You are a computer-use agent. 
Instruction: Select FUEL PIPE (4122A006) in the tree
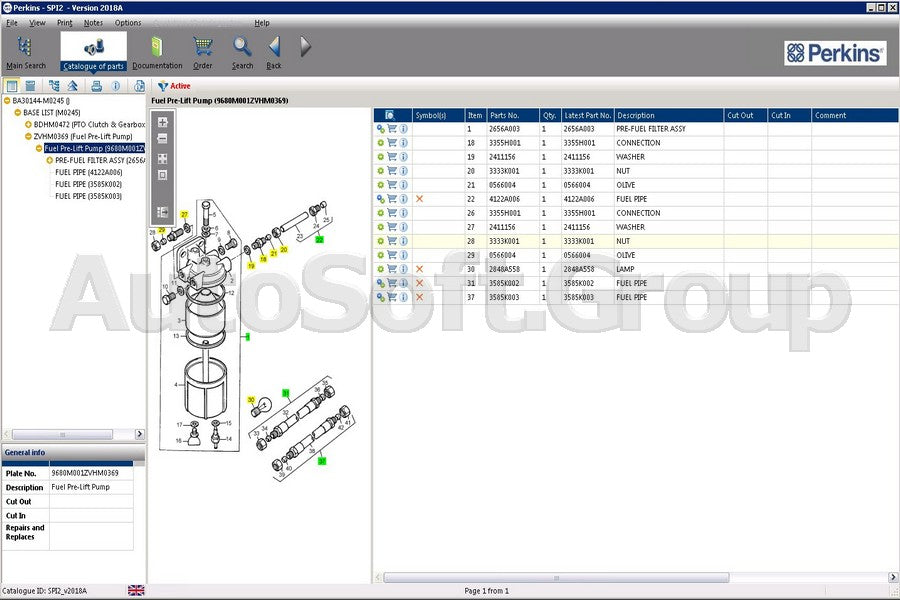click(x=89, y=171)
